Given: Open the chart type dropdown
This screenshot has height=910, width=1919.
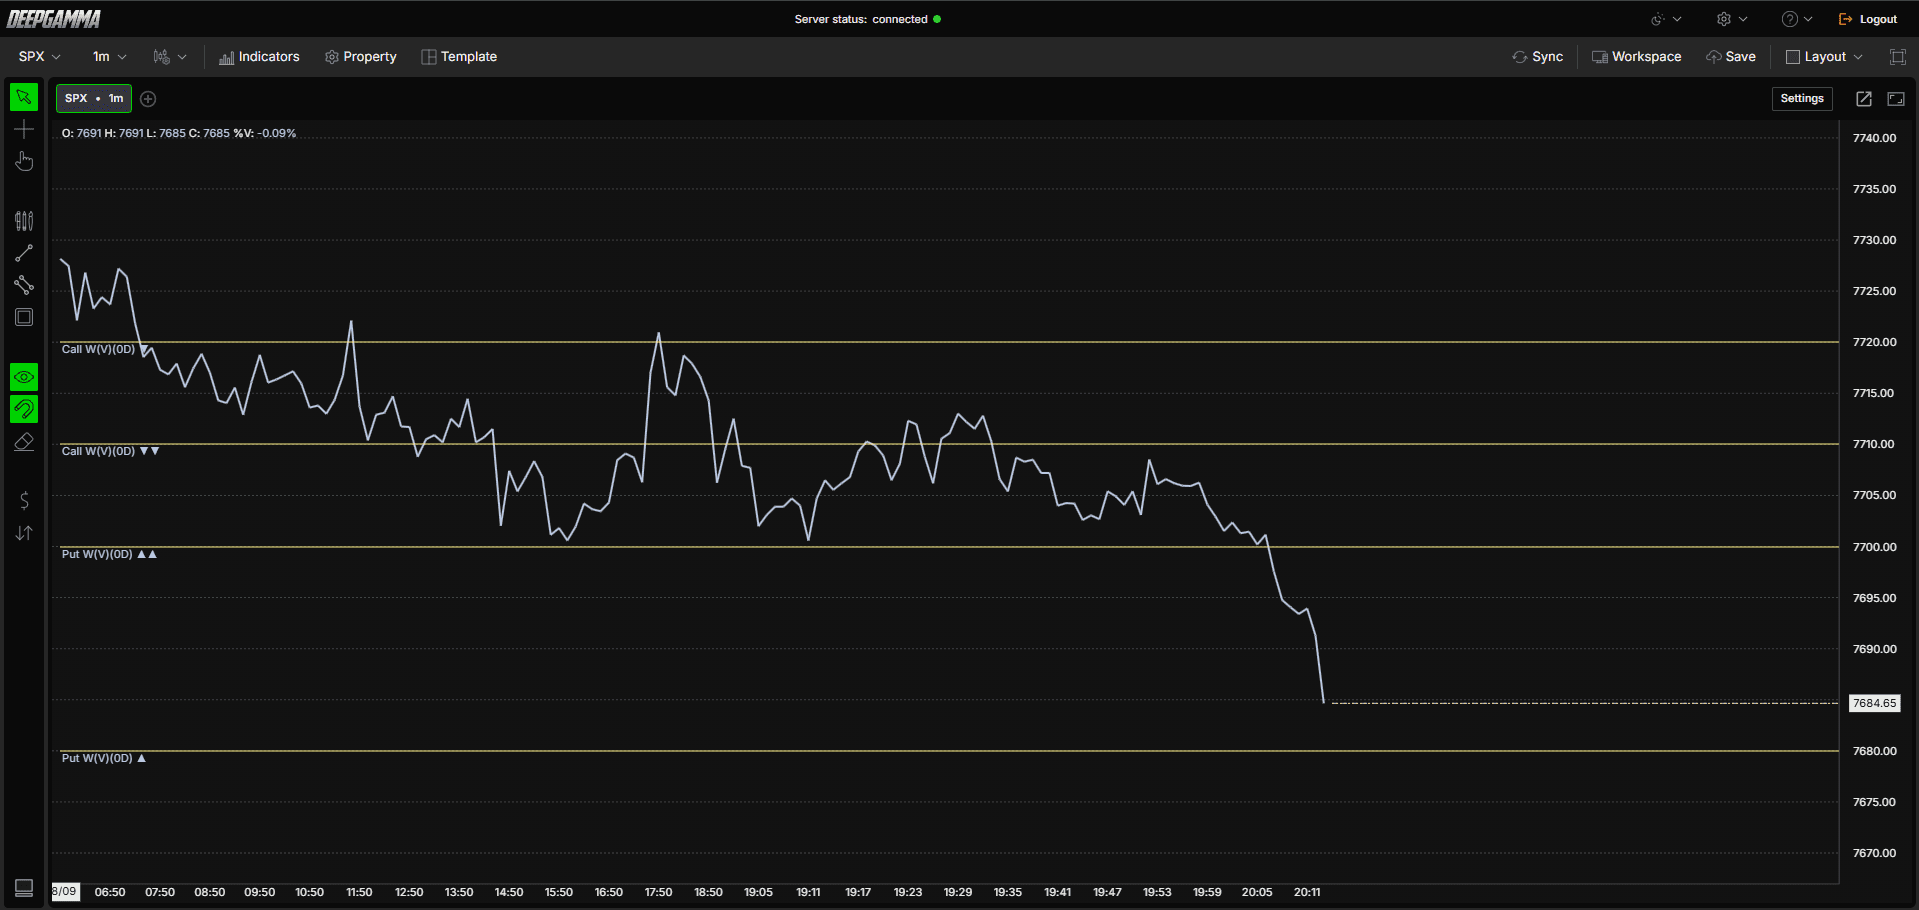Looking at the screenshot, I should pyautogui.click(x=169, y=57).
